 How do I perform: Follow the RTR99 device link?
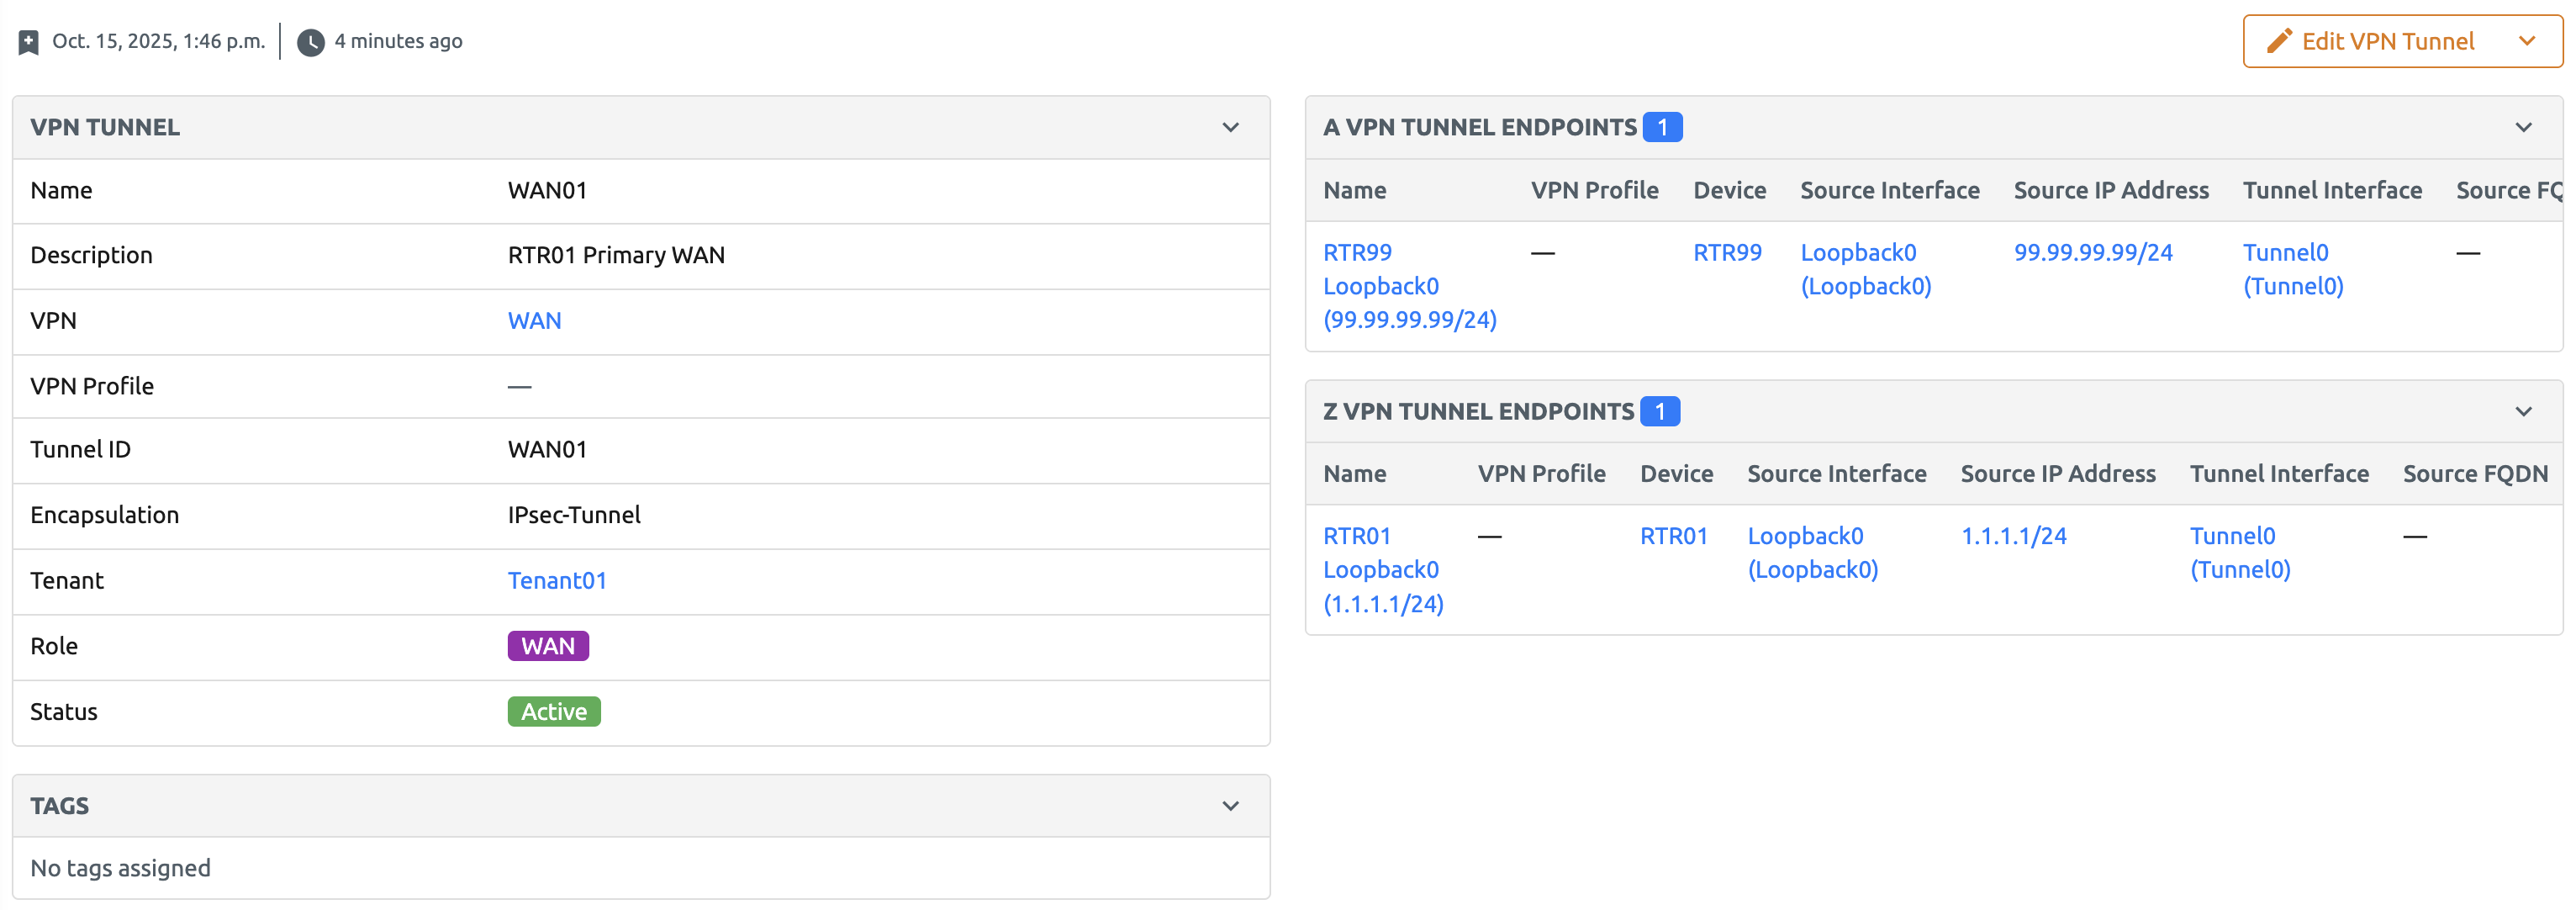pyautogui.click(x=1728, y=252)
